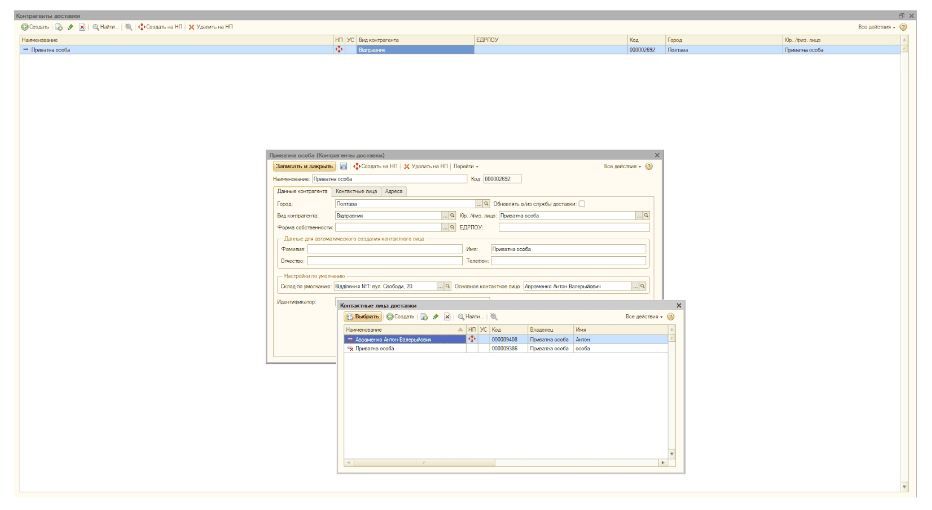This screenshot has width=932, height=510.
Task: Click the copy item icon in the main list toolbar
Action: [60, 26]
